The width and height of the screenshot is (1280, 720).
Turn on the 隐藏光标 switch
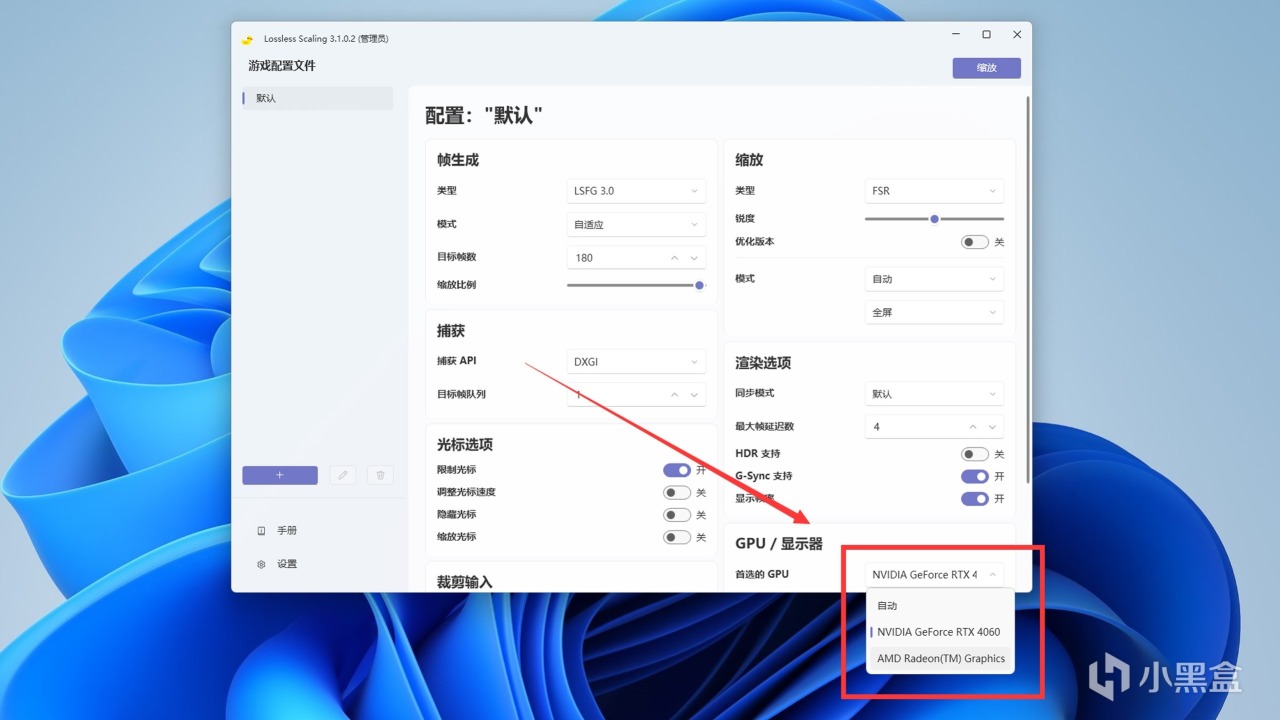point(677,515)
